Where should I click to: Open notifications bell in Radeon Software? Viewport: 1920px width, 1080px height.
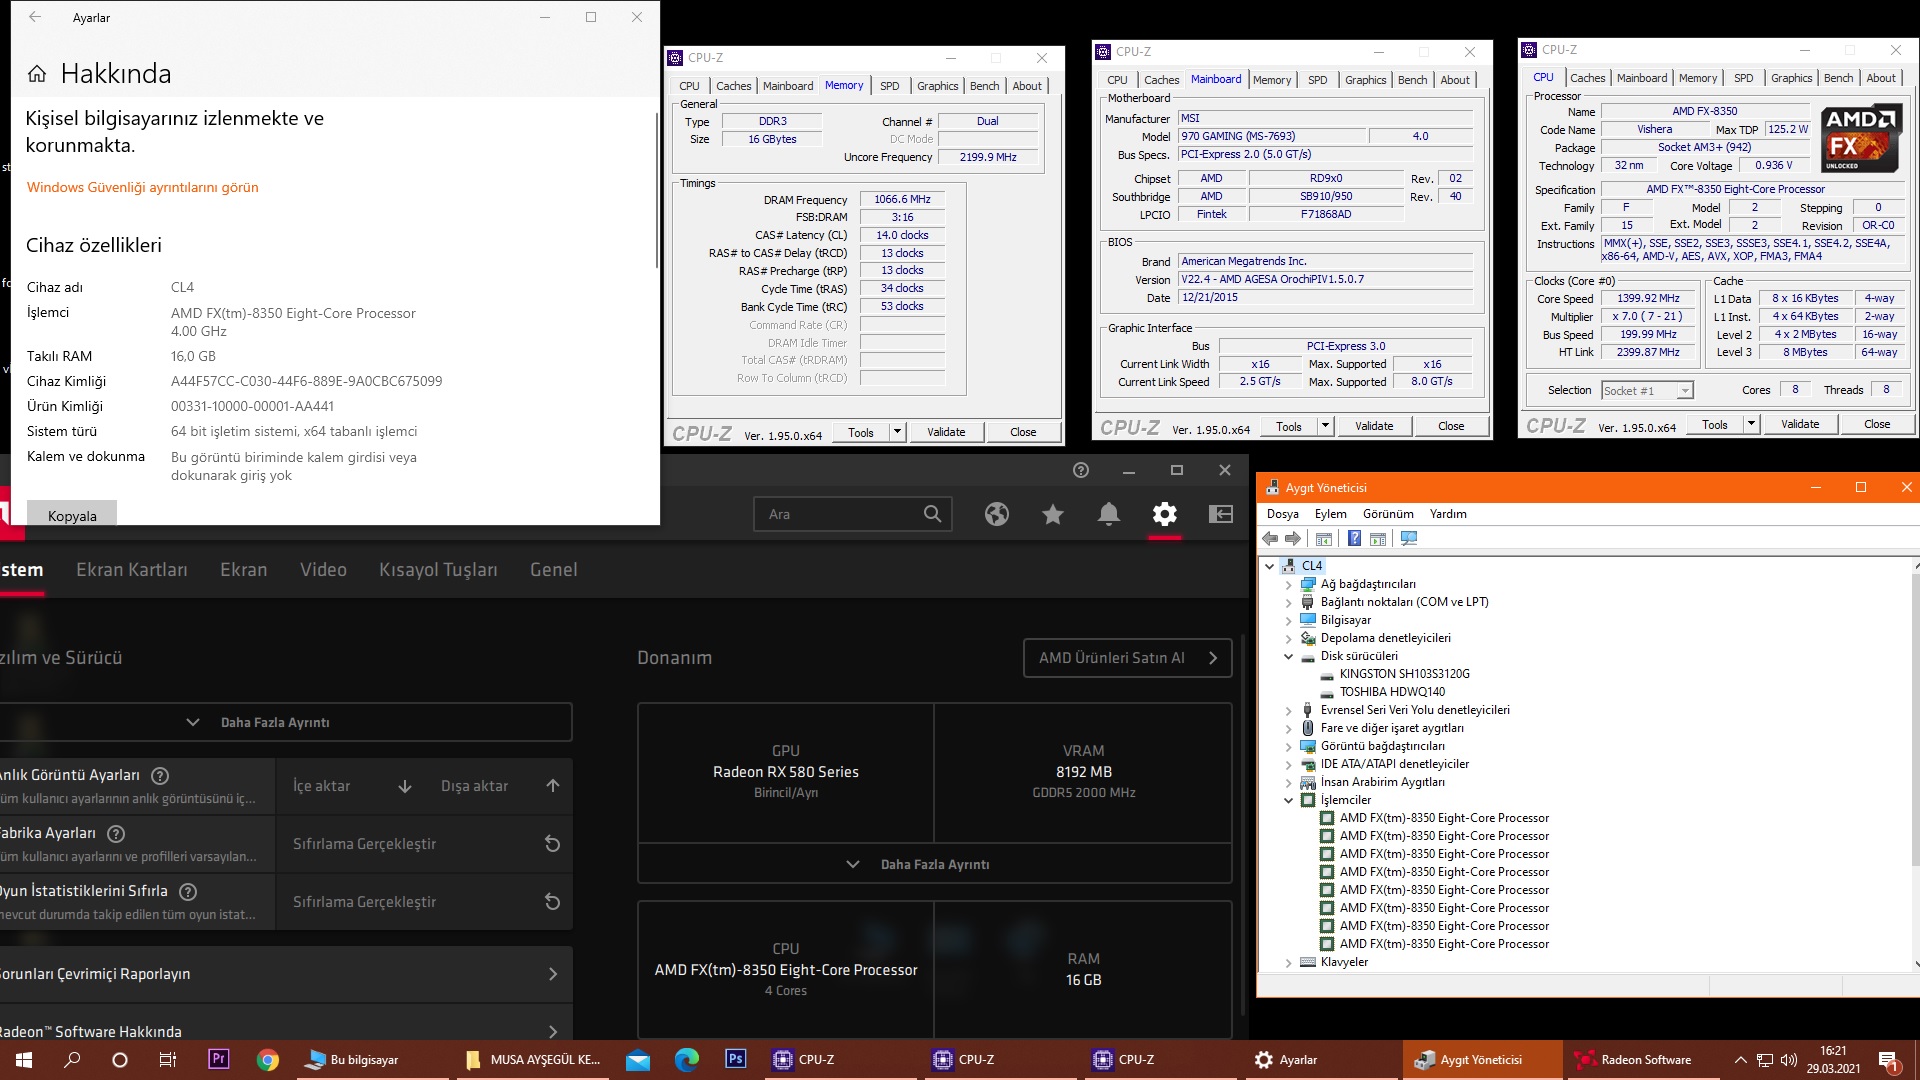tap(1109, 514)
